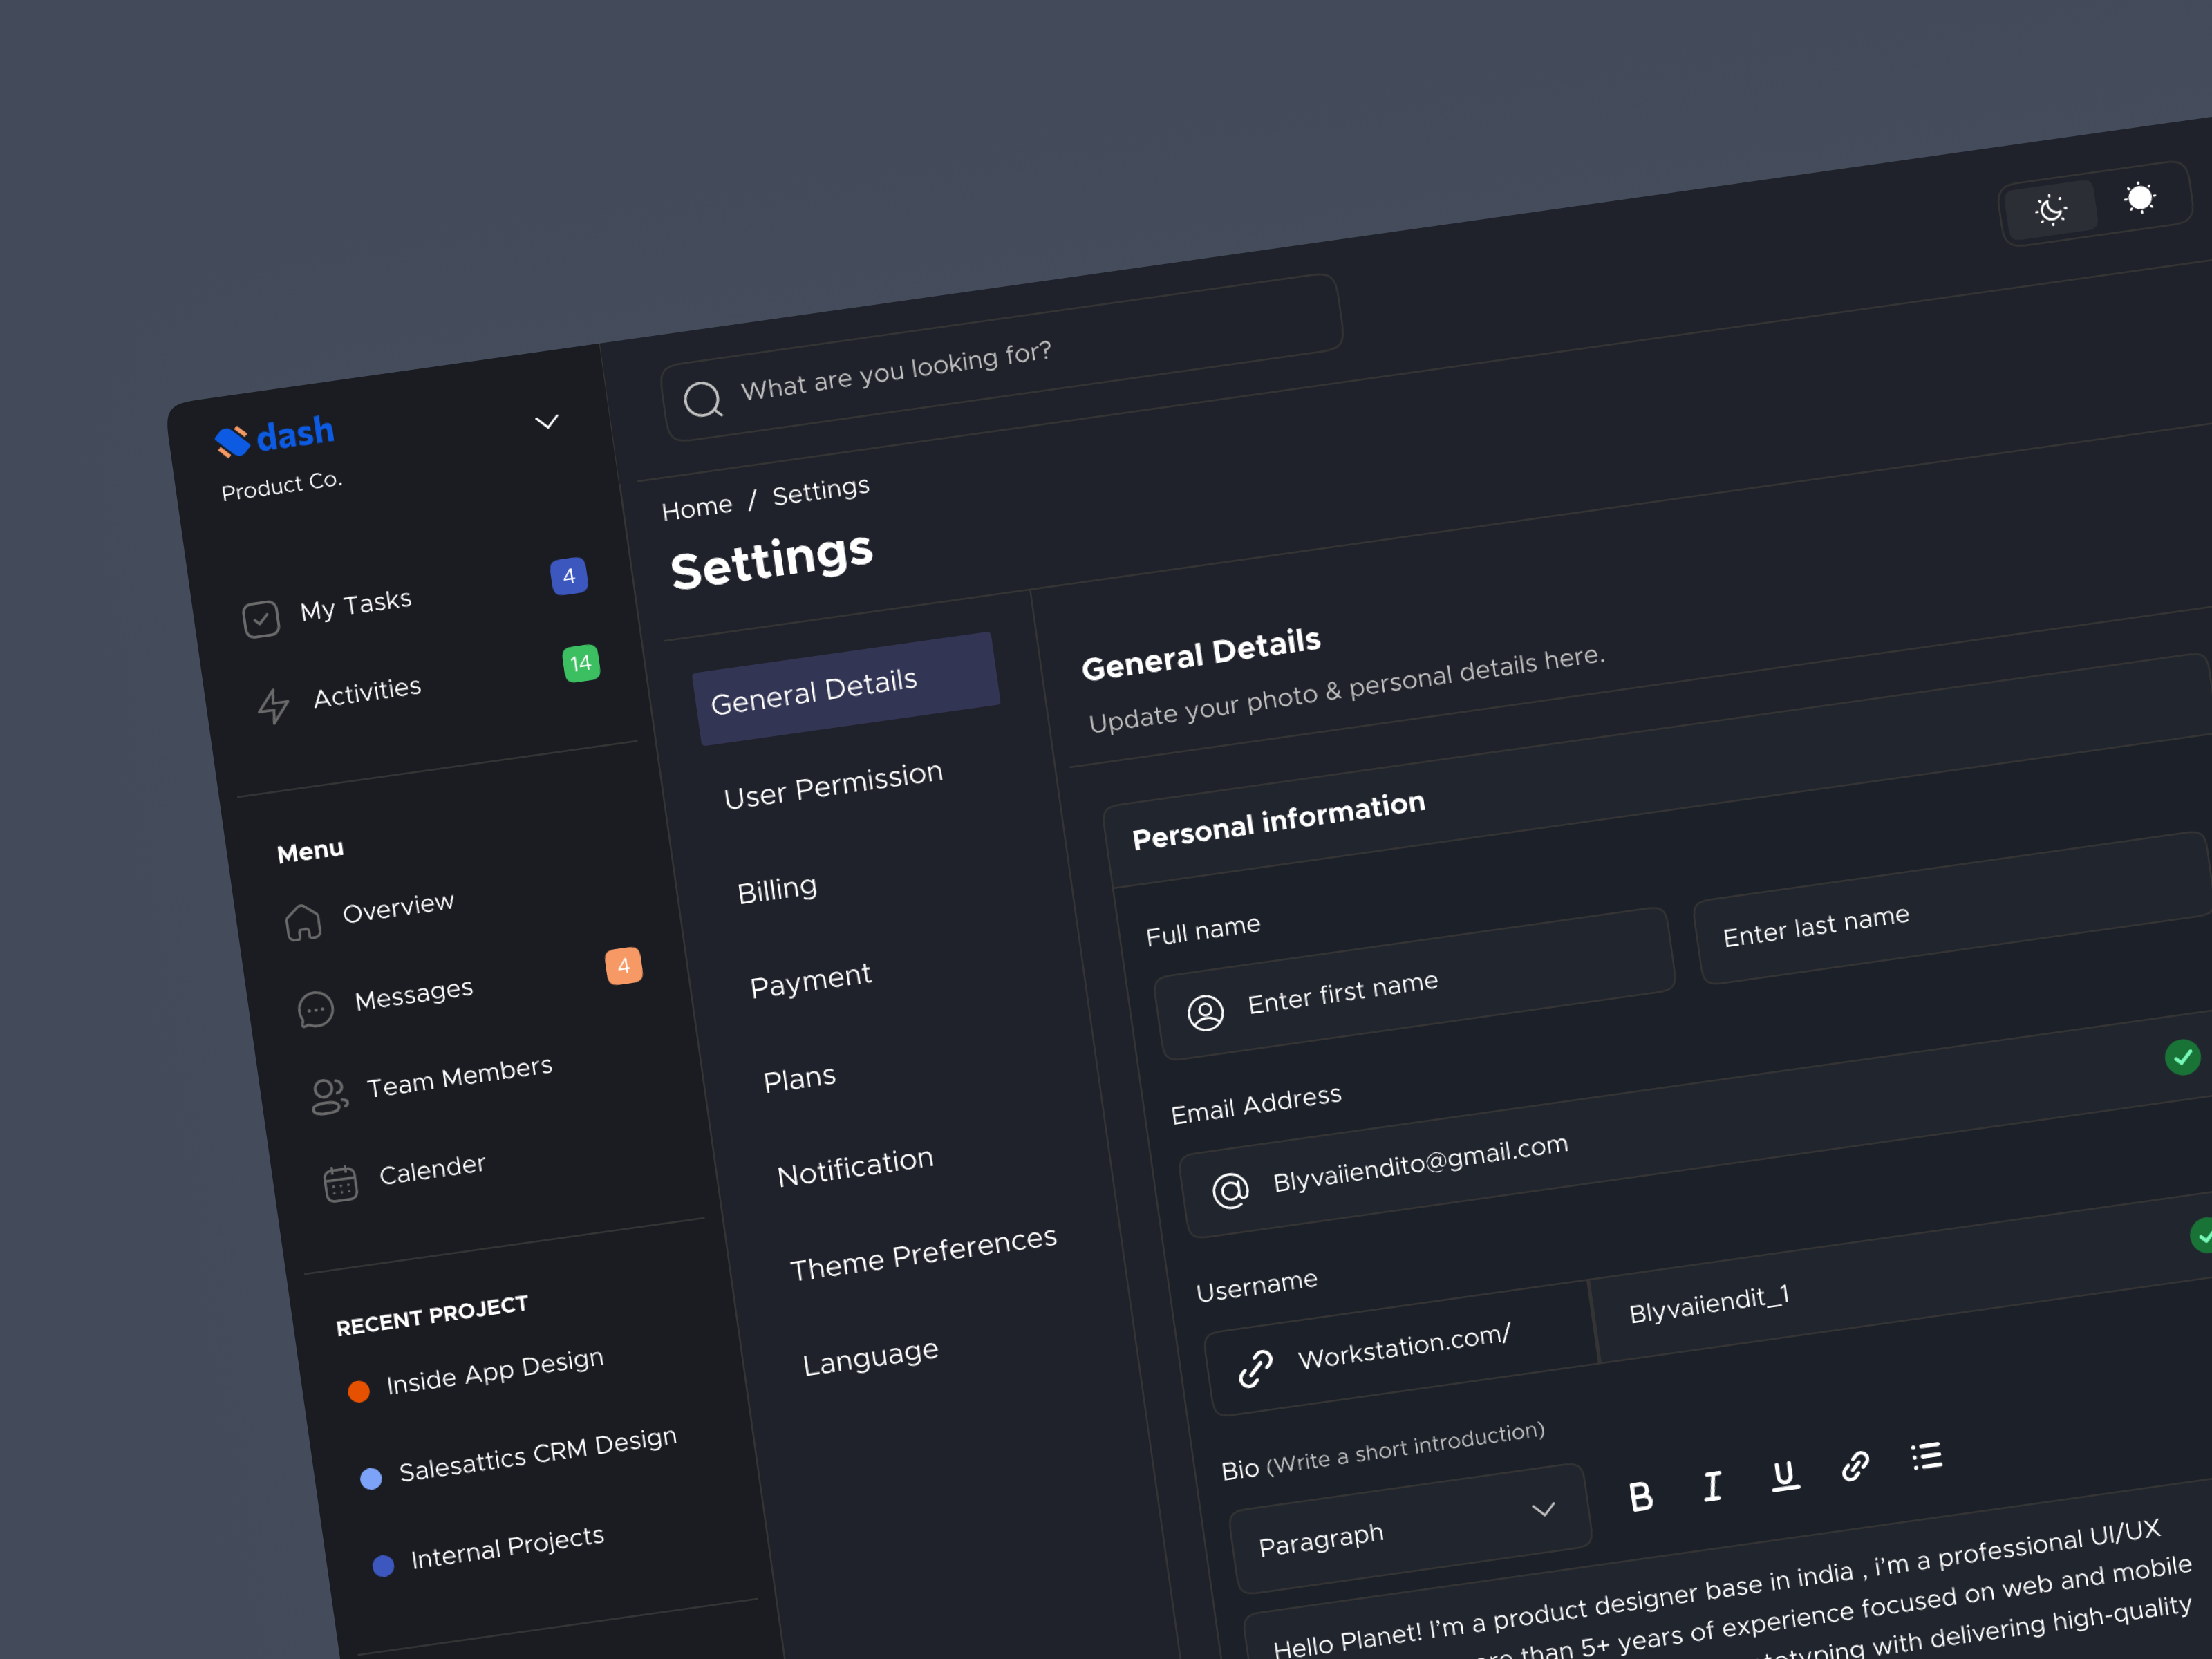Select the General Details settings tab
The image size is (2212, 1659).
(x=846, y=688)
